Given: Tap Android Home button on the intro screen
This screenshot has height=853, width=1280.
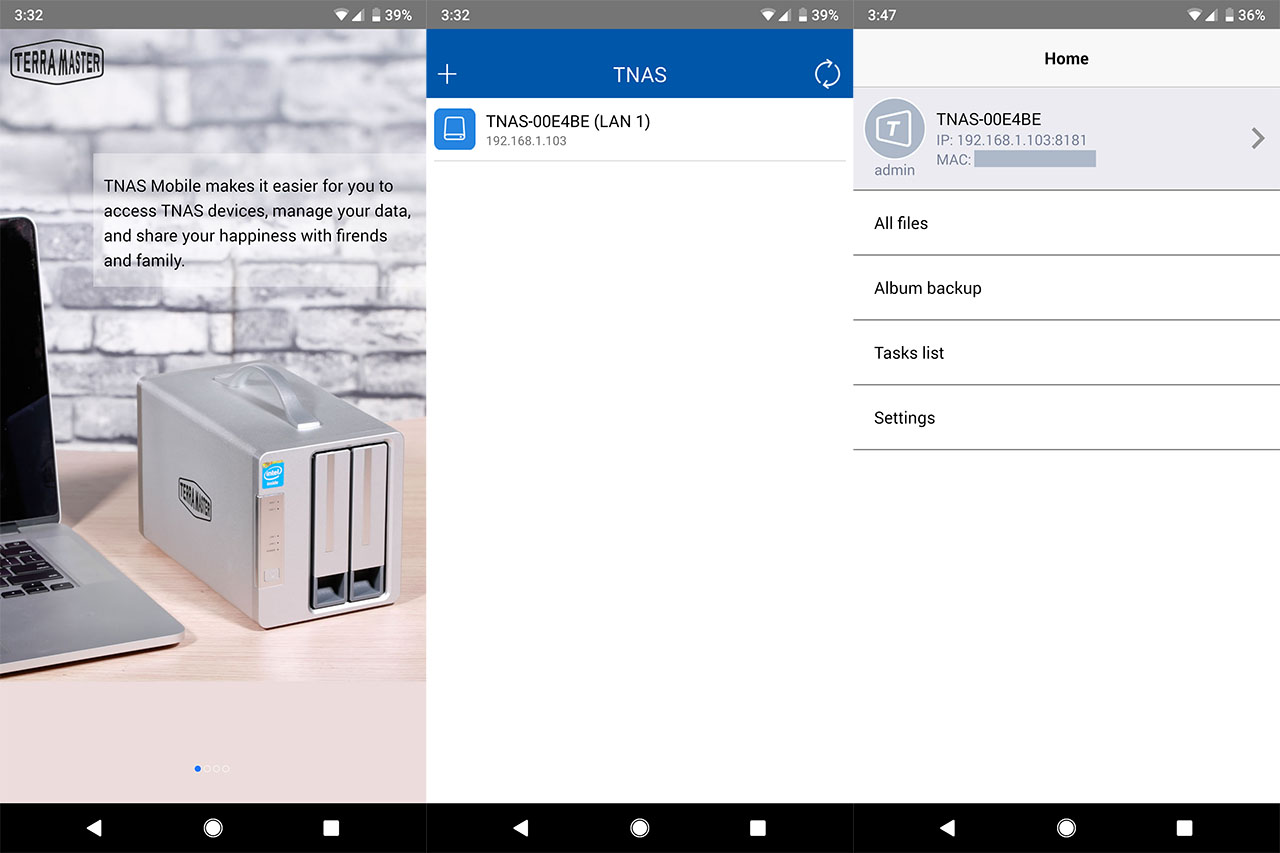Looking at the screenshot, I should pyautogui.click(x=213, y=828).
